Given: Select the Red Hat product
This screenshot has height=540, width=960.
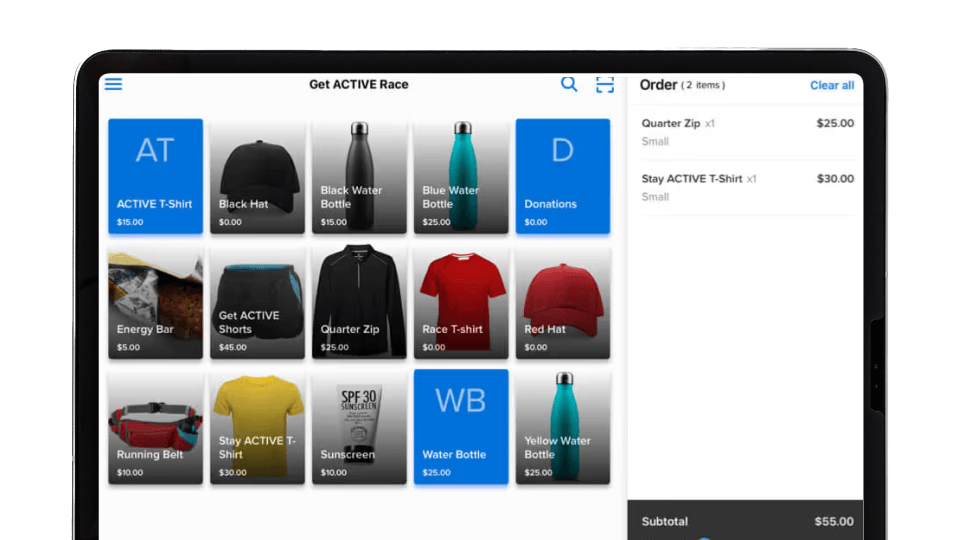Looking at the screenshot, I should (x=563, y=301).
